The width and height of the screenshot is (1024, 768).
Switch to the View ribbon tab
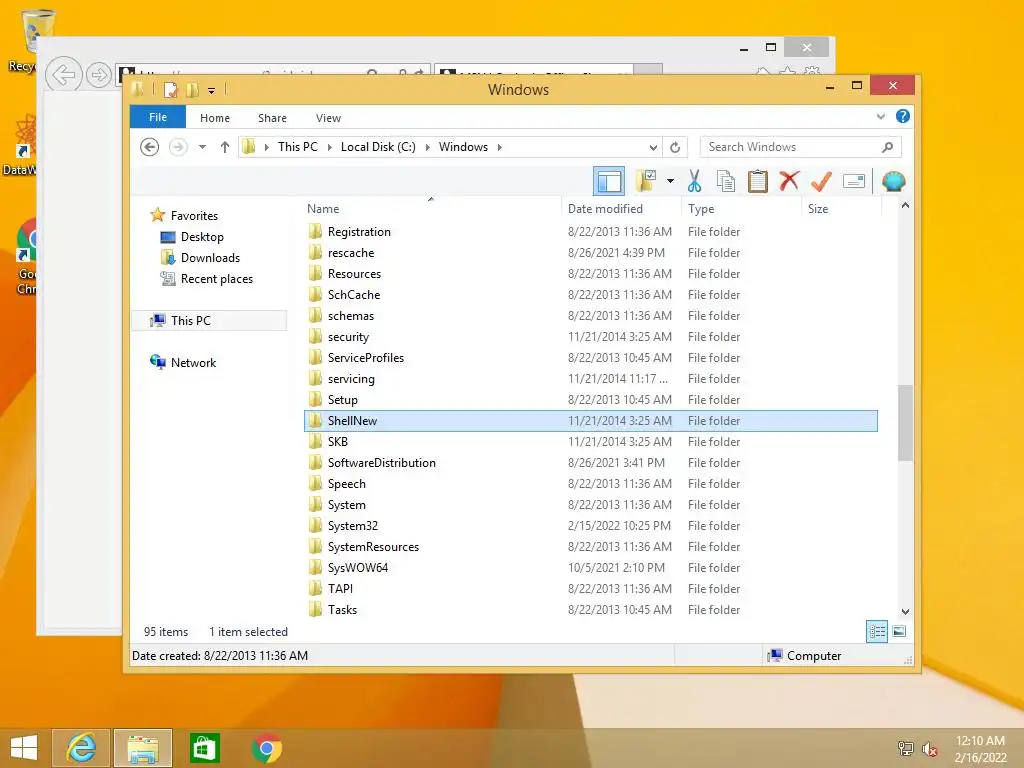coord(328,118)
